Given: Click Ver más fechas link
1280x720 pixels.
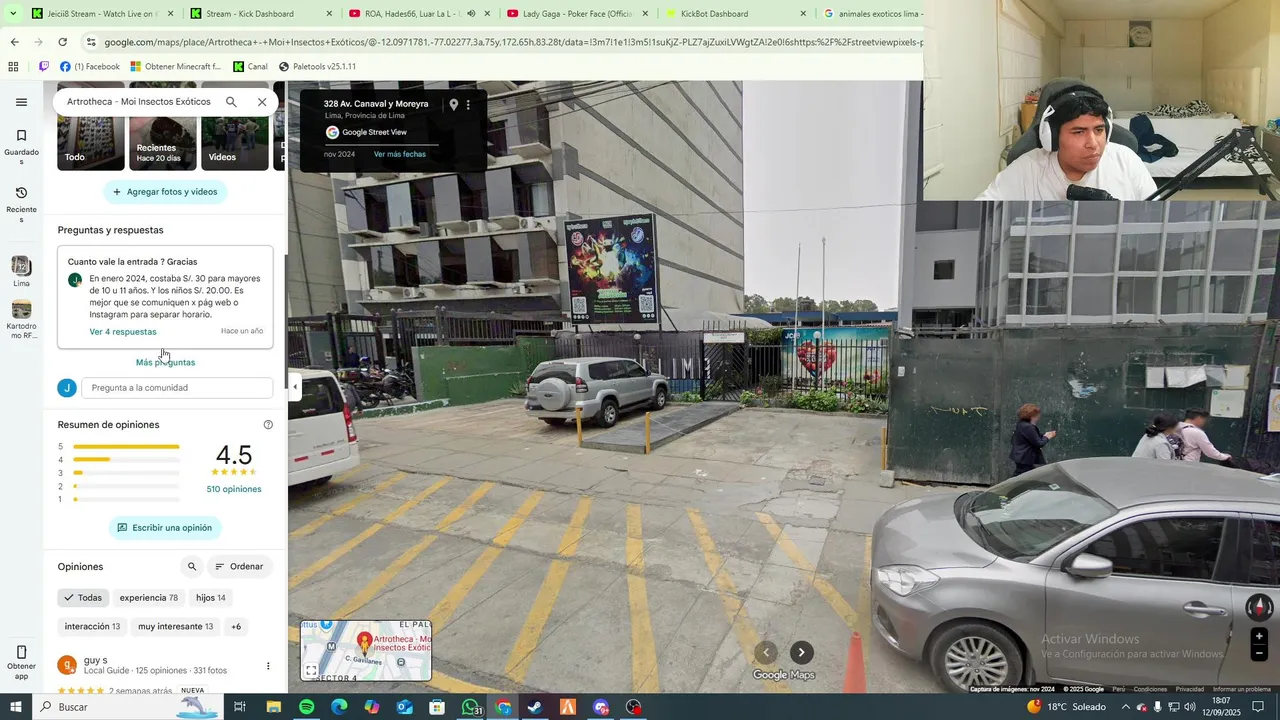Looking at the screenshot, I should [x=400, y=154].
